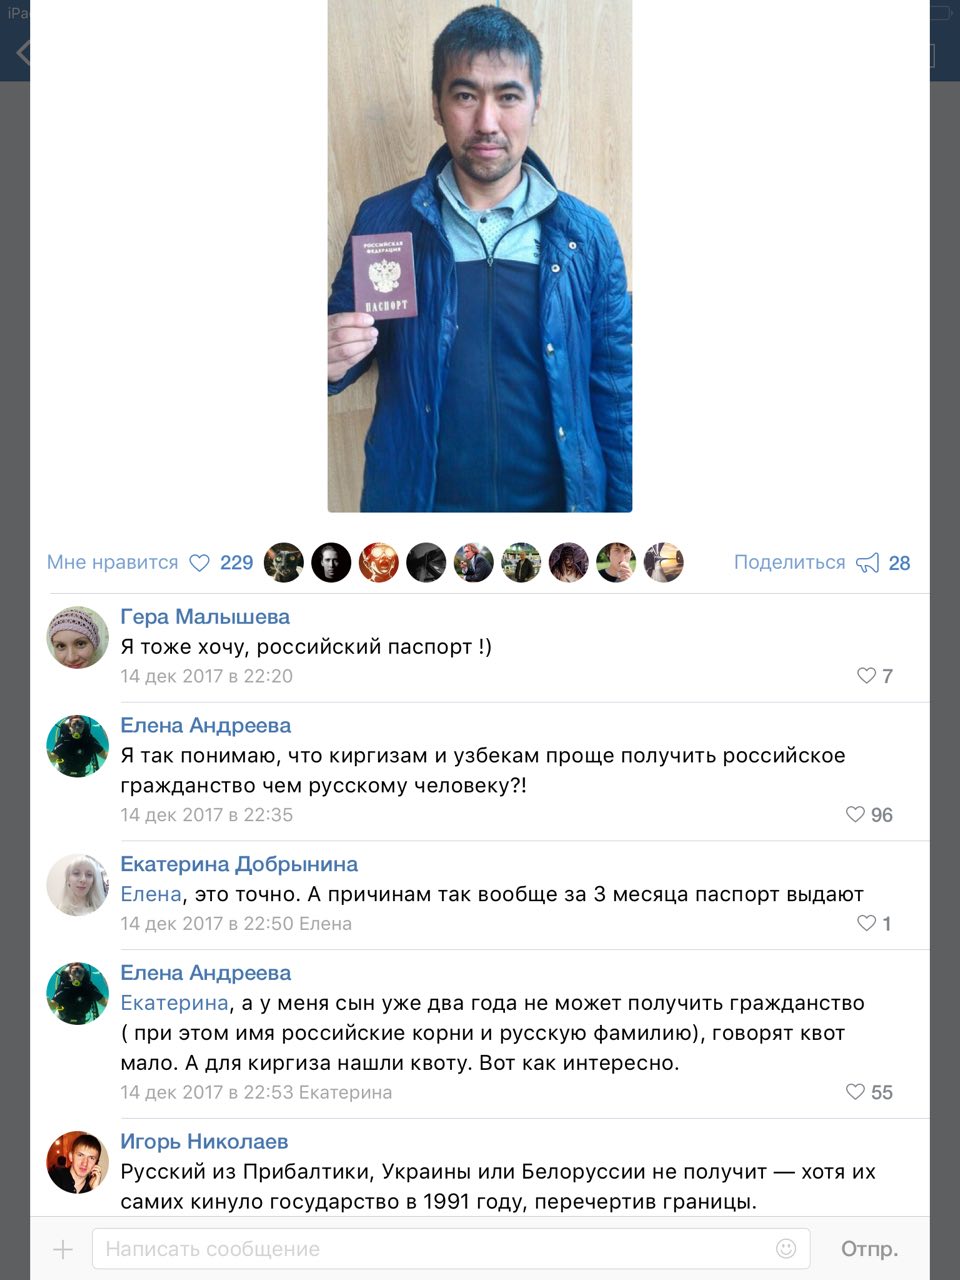Tap the plus attachment icon
Image resolution: width=960 pixels, height=1280 pixels.
63,1249
